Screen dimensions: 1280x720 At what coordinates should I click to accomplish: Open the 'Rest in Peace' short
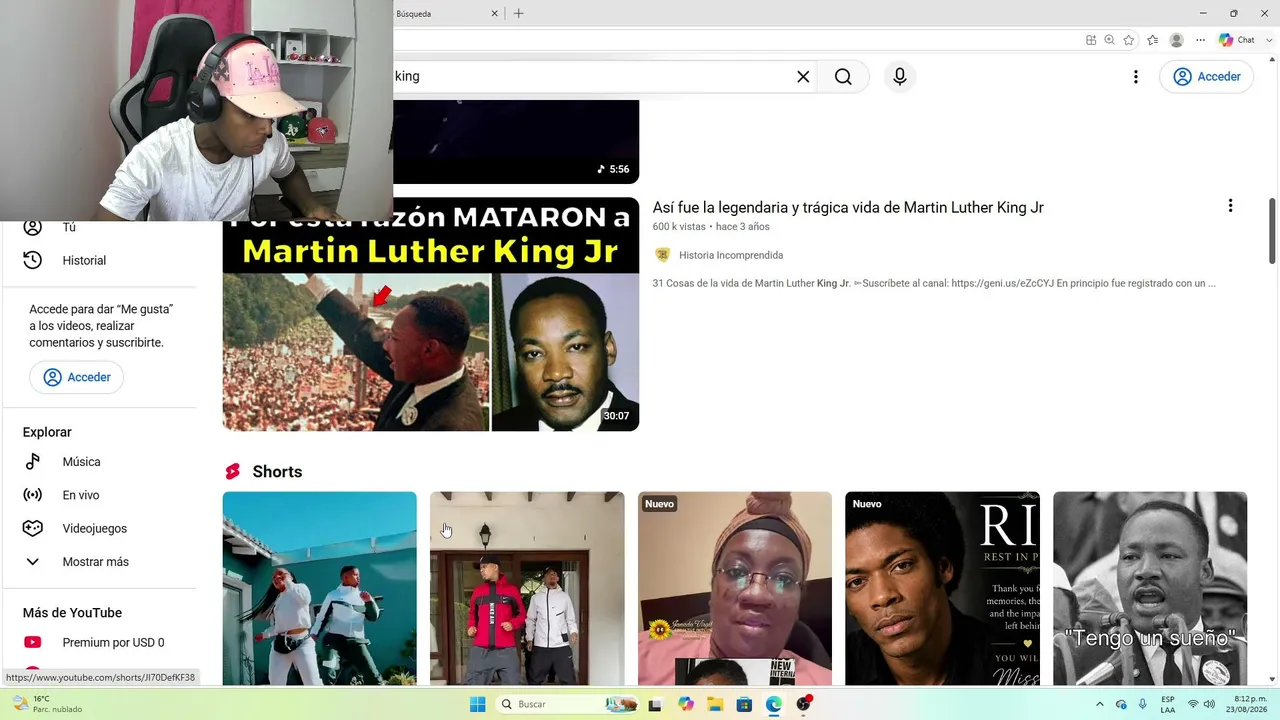[x=942, y=588]
